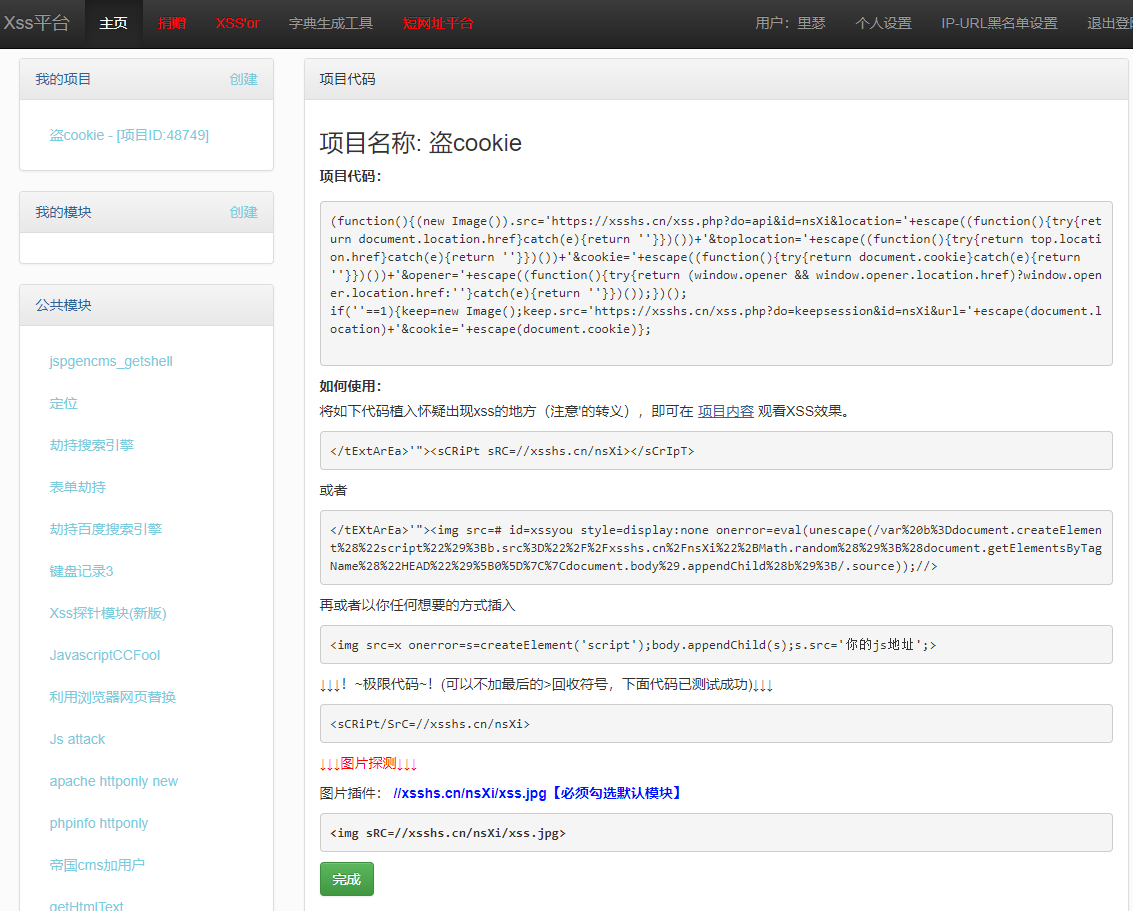Click the 我的项目 panel title

tap(64, 79)
